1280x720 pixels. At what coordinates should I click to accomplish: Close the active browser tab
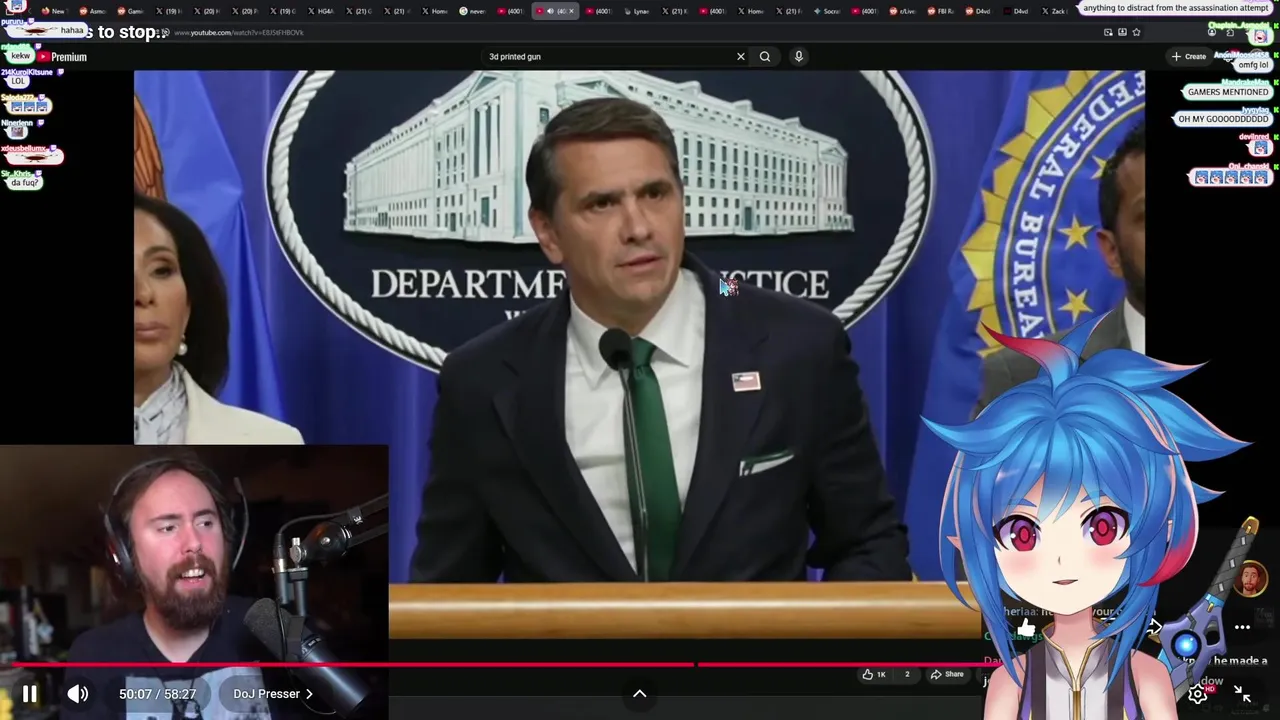[x=571, y=11]
